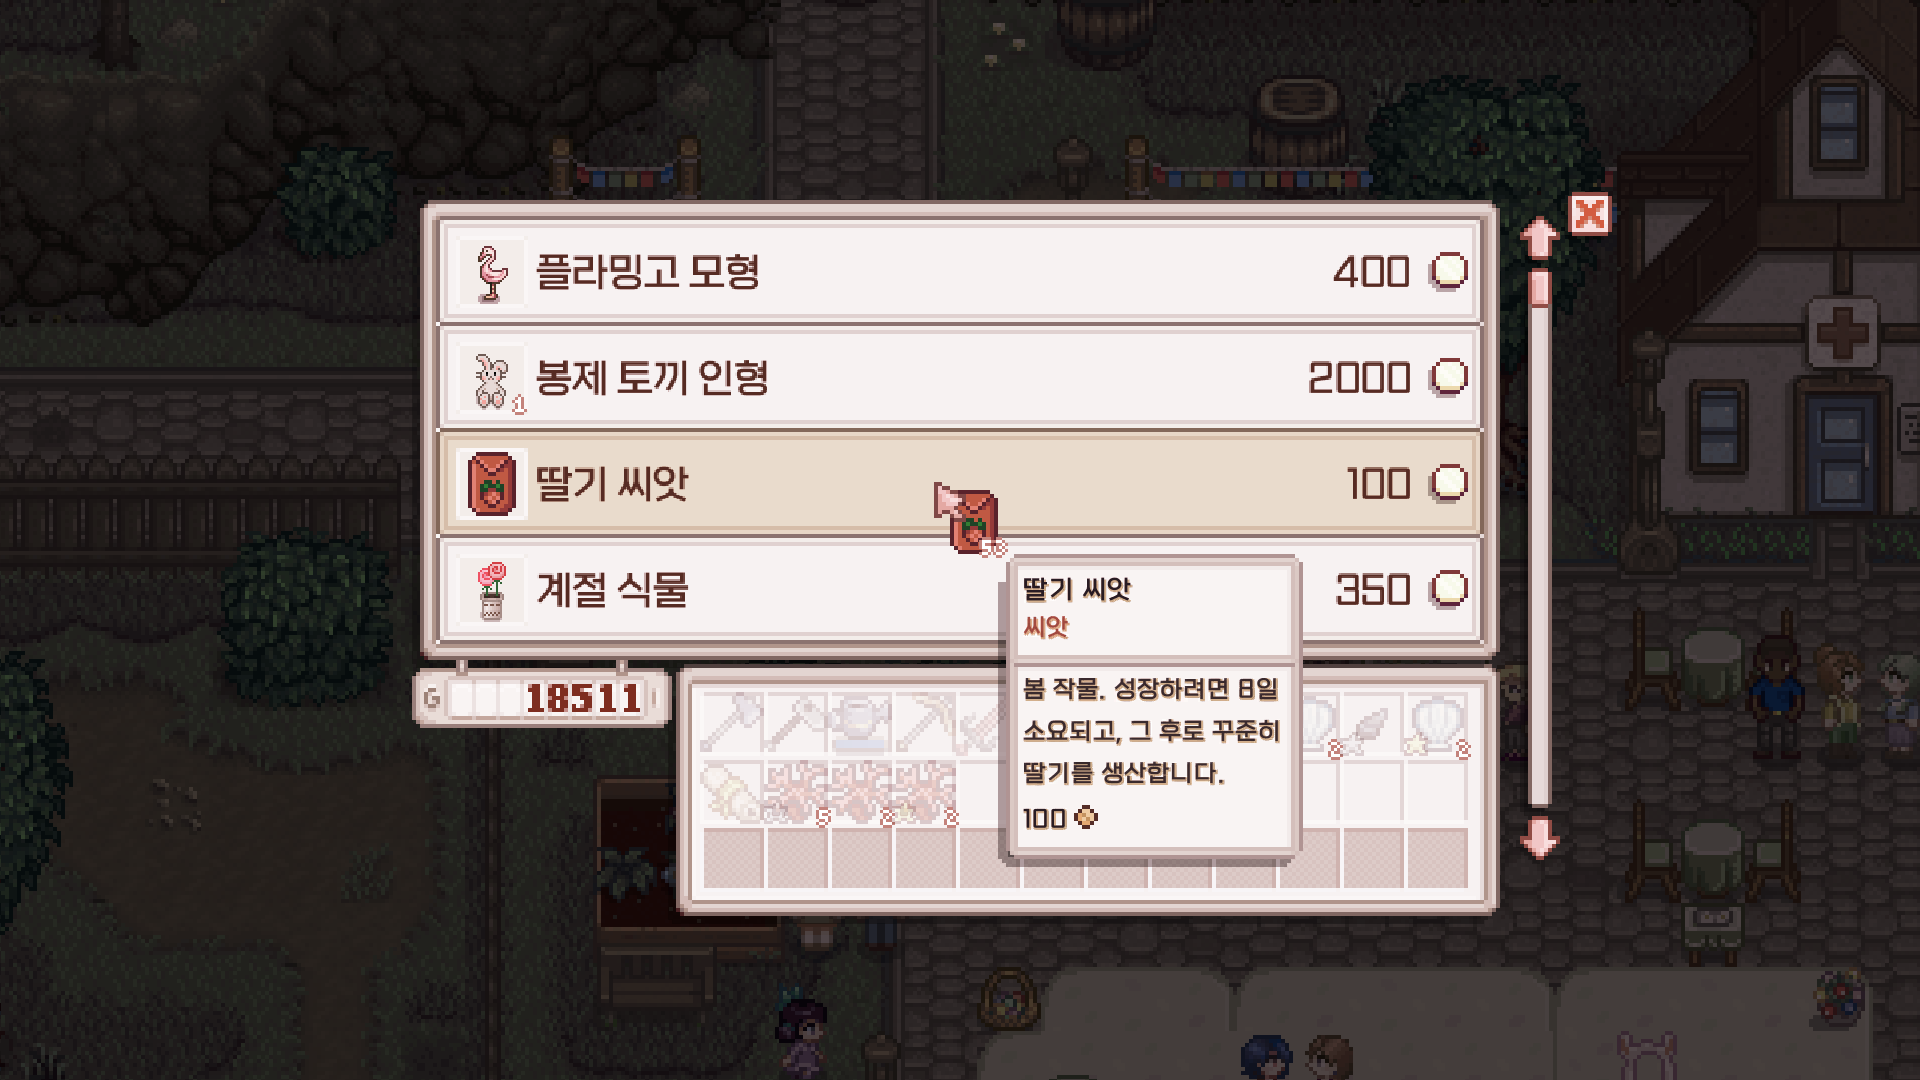Purchase 계절 식물 entry
The image size is (1920, 1080).
(x=960, y=590)
